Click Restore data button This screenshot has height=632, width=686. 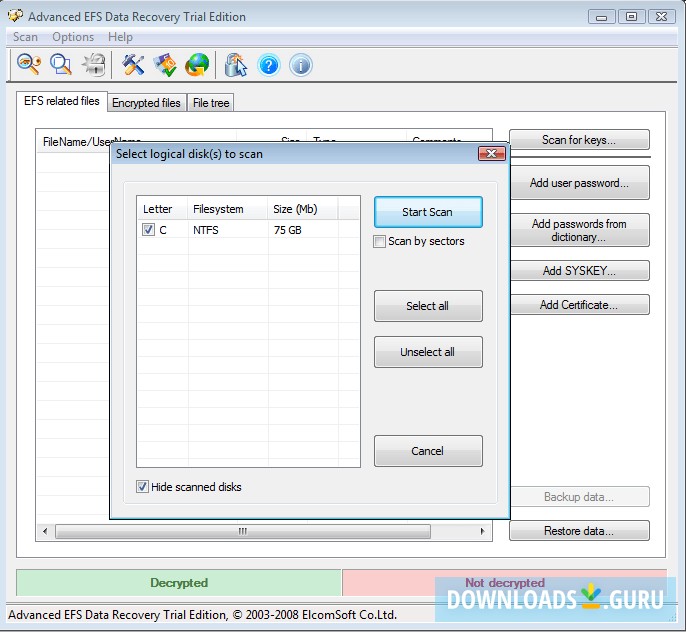coord(579,531)
